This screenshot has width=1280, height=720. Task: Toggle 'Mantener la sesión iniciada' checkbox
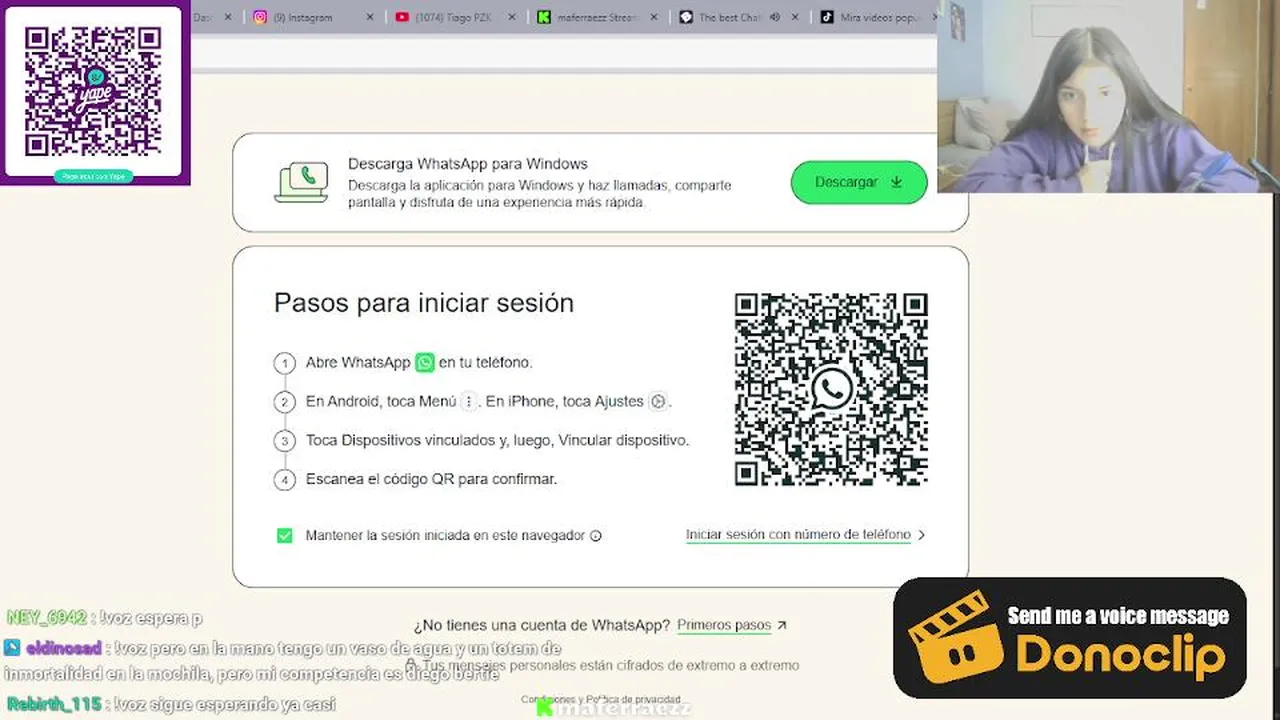click(285, 536)
